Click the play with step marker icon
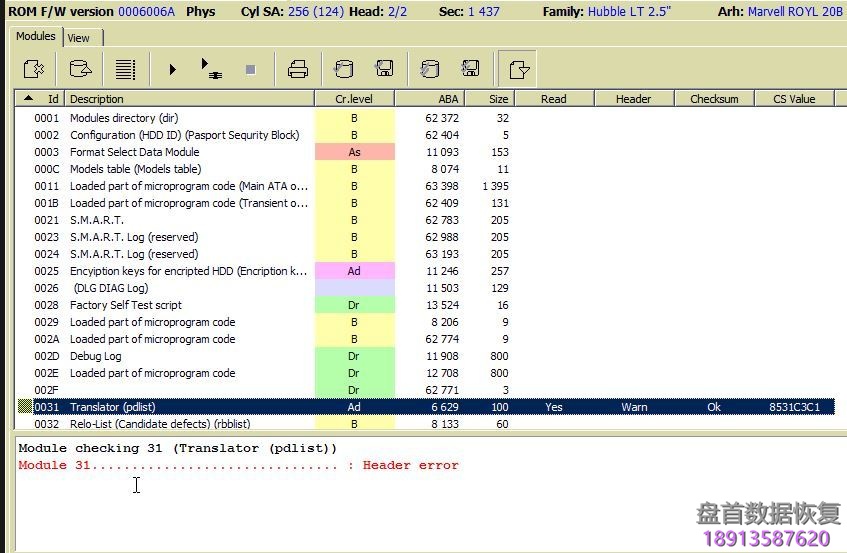 click(x=211, y=69)
